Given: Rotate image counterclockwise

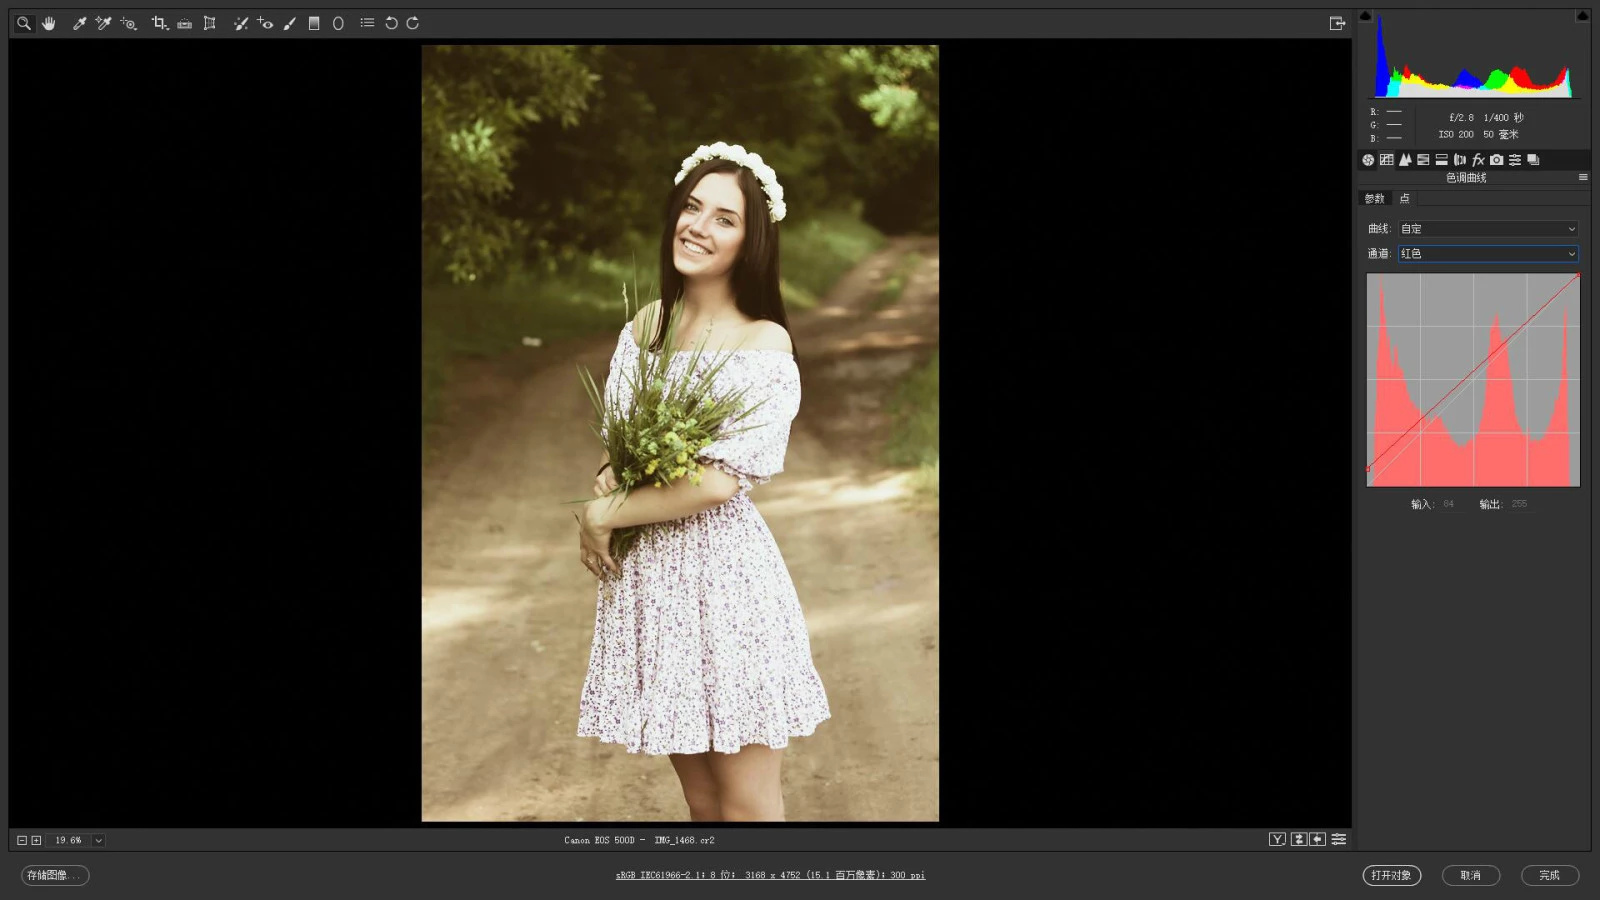Looking at the screenshot, I should pos(391,23).
